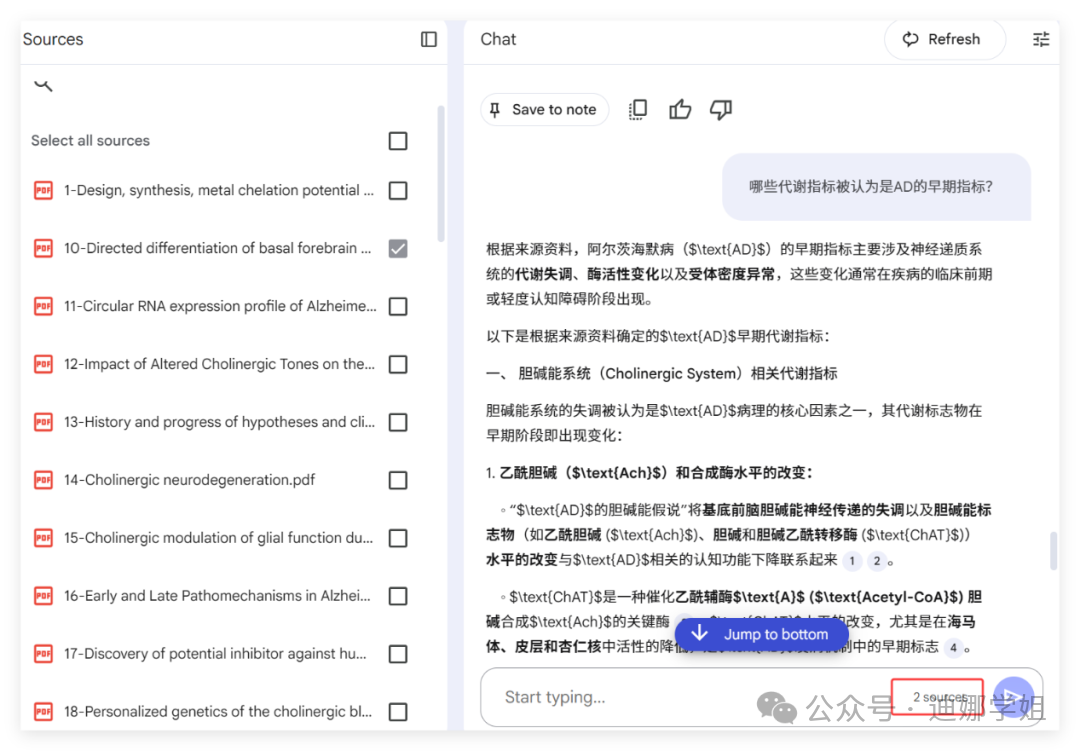Collapse the Sources panel using the sidebar icon
Screen dimensions: 1080x751
click(428, 39)
